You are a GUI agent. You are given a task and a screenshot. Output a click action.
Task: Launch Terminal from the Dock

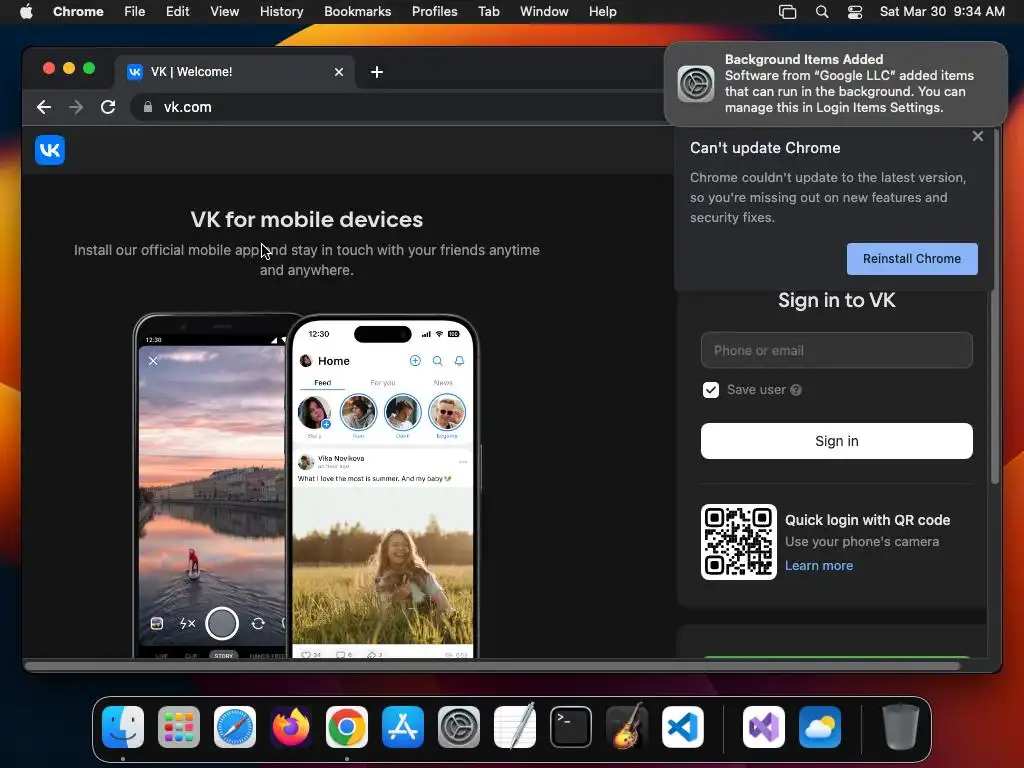tap(571, 727)
